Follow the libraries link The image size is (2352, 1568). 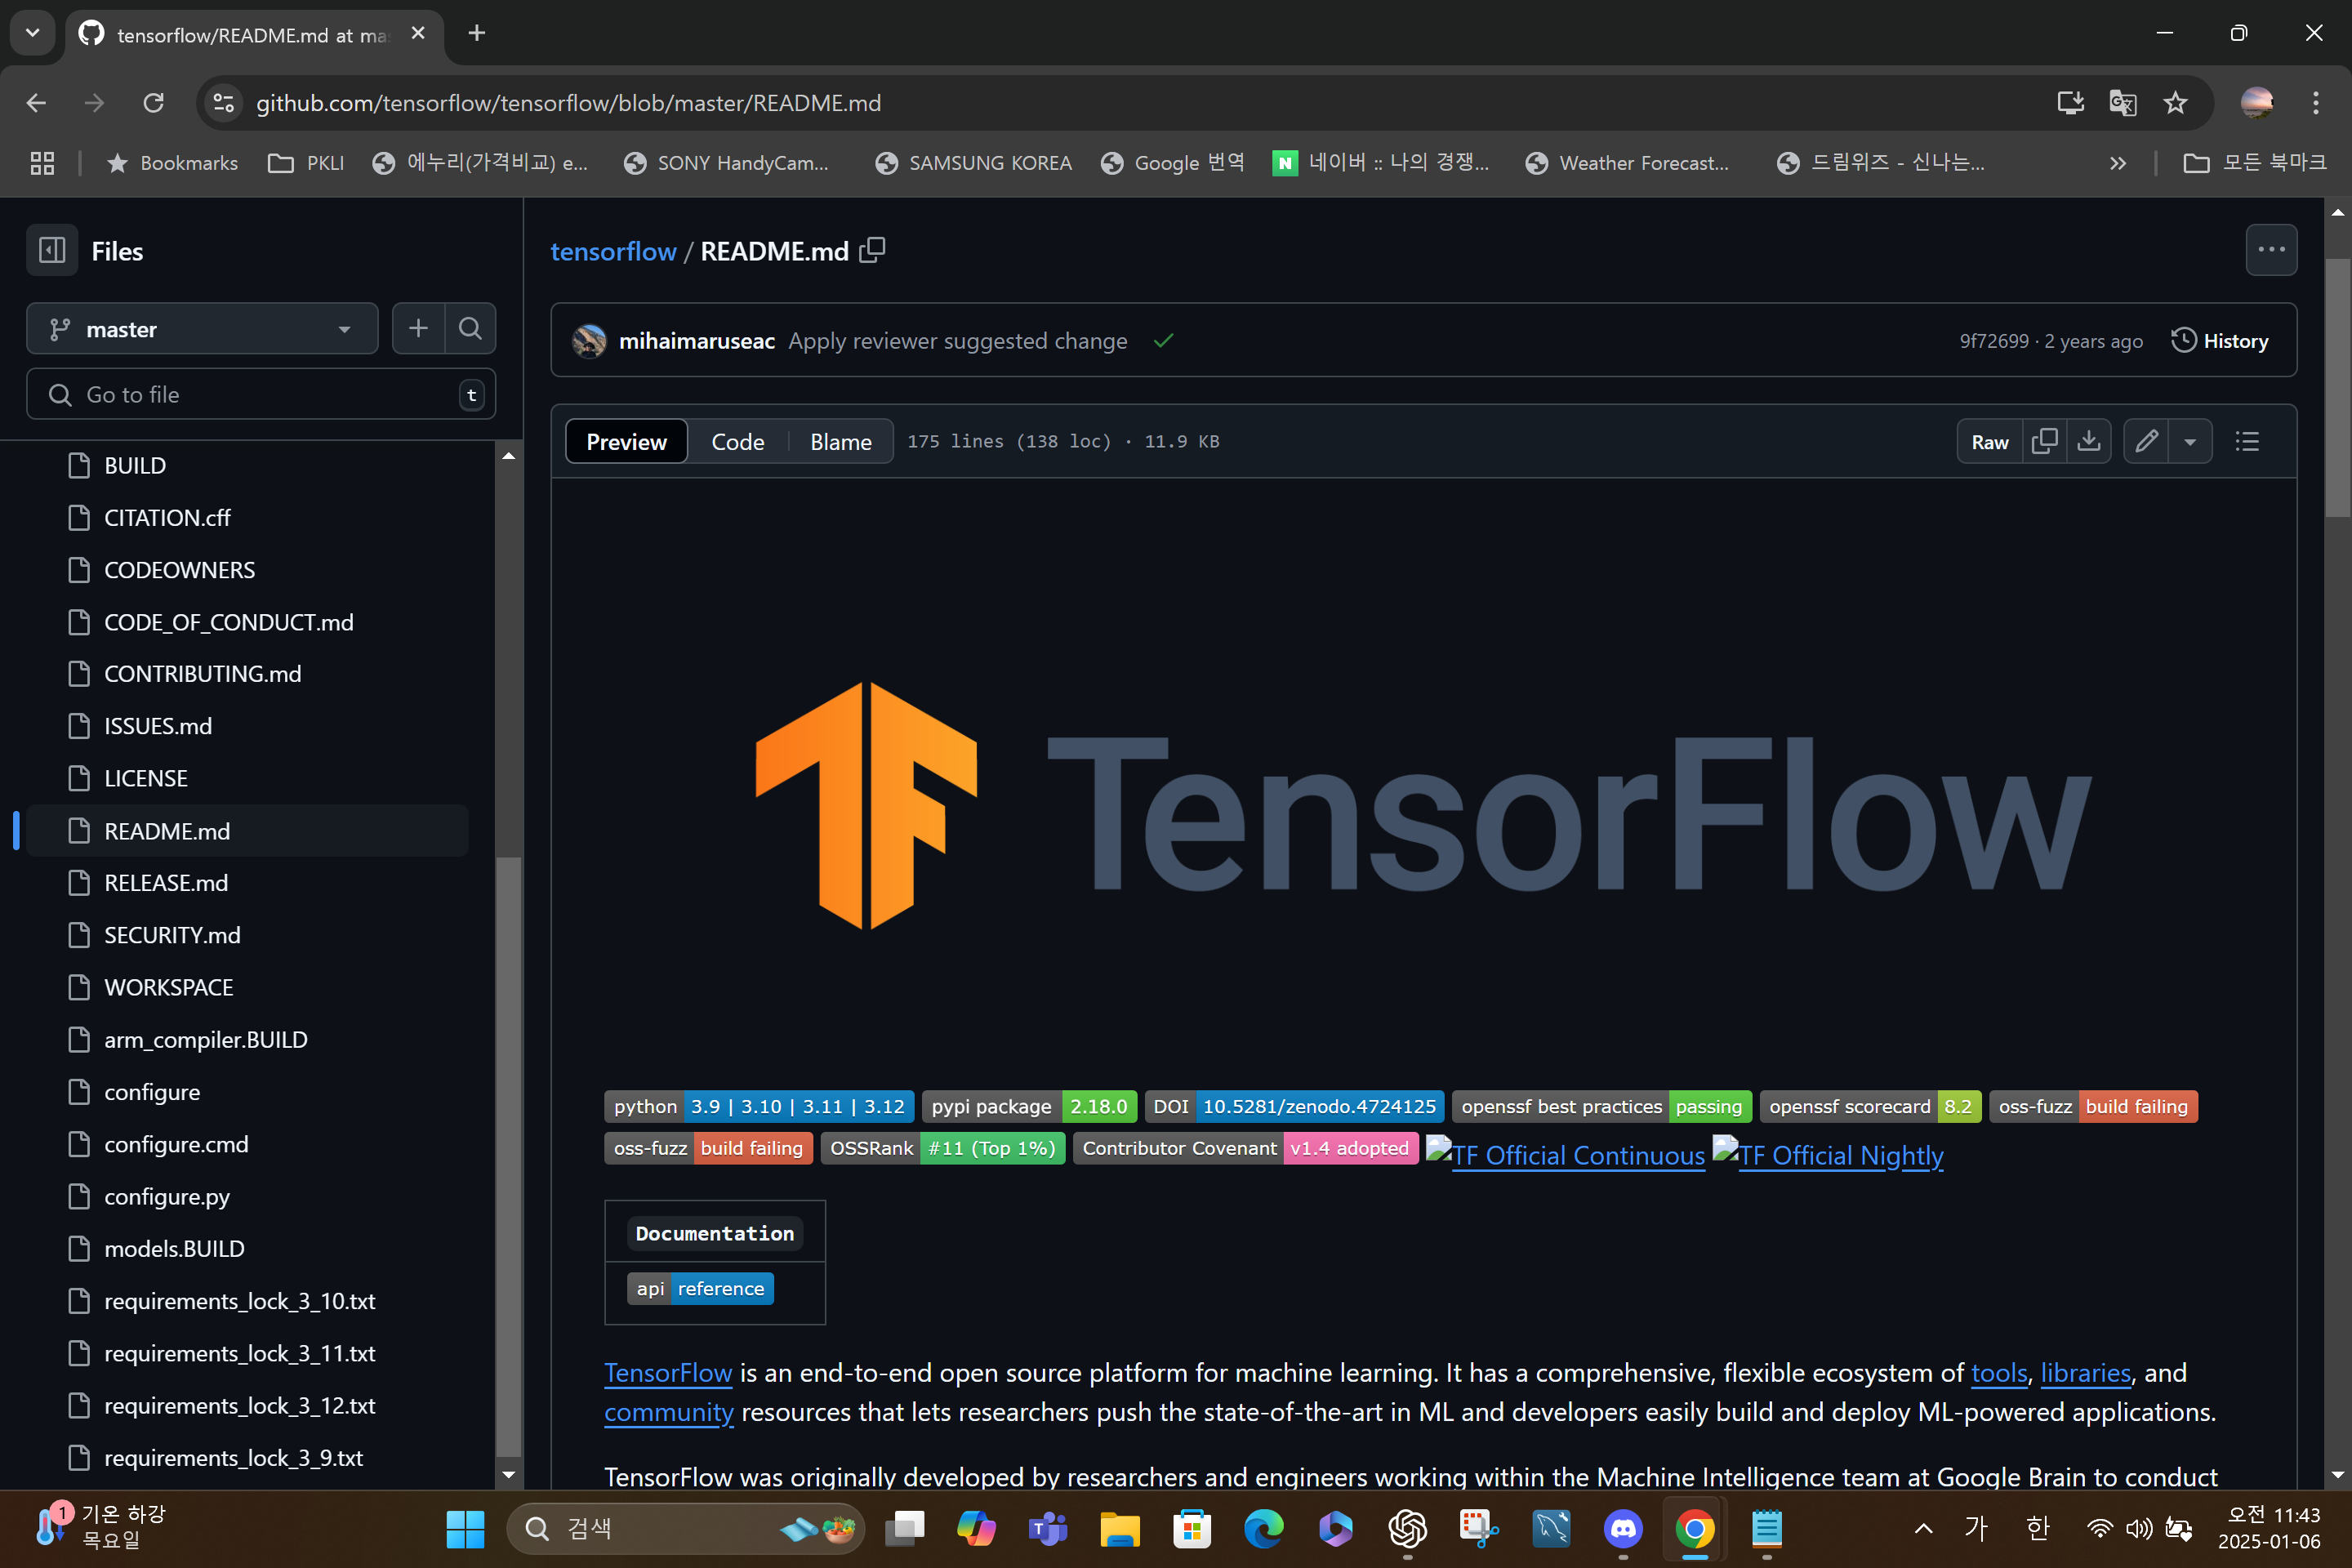[x=2085, y=1373]
